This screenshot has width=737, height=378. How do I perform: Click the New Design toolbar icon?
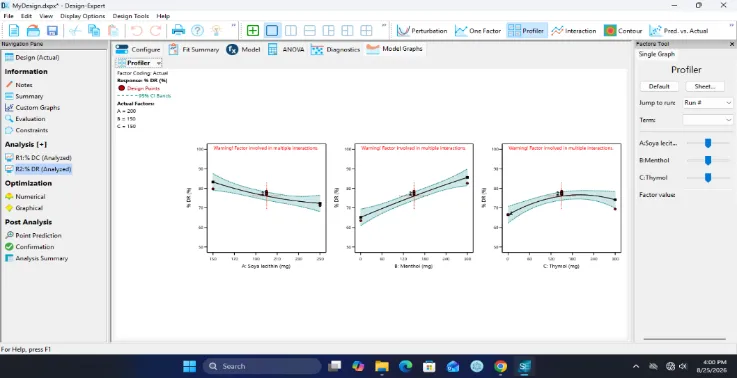coord(14,31)
